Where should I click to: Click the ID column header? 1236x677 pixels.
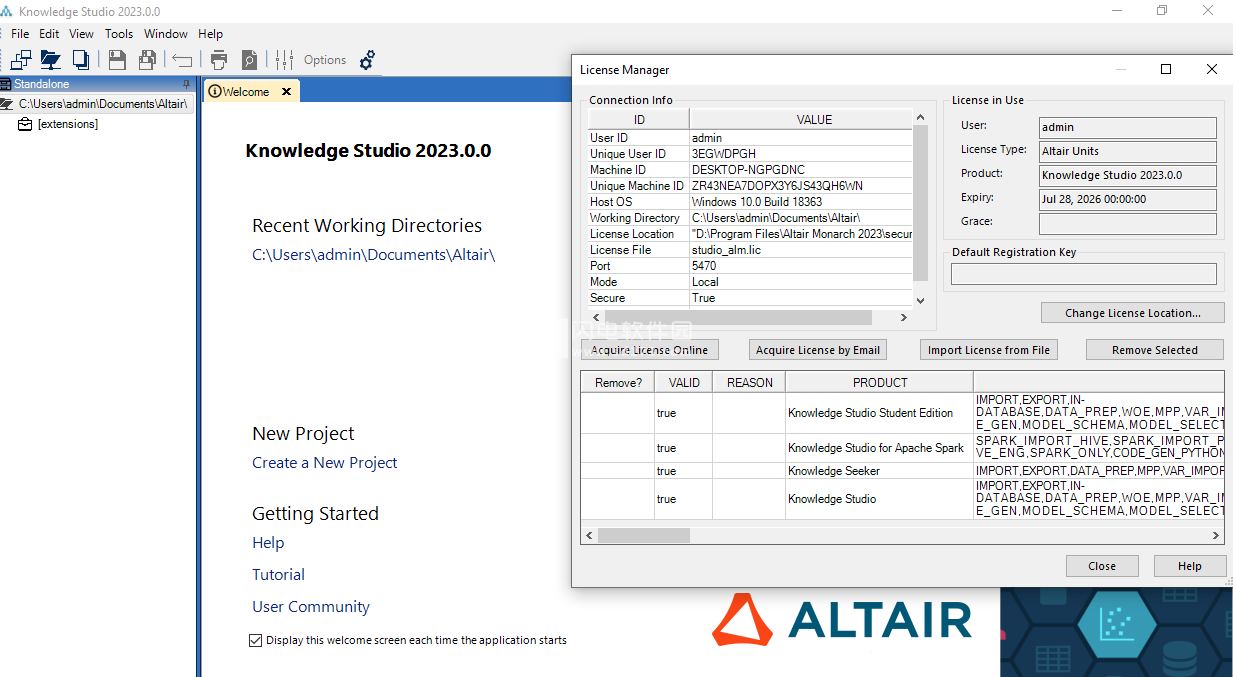coord(639,119)
